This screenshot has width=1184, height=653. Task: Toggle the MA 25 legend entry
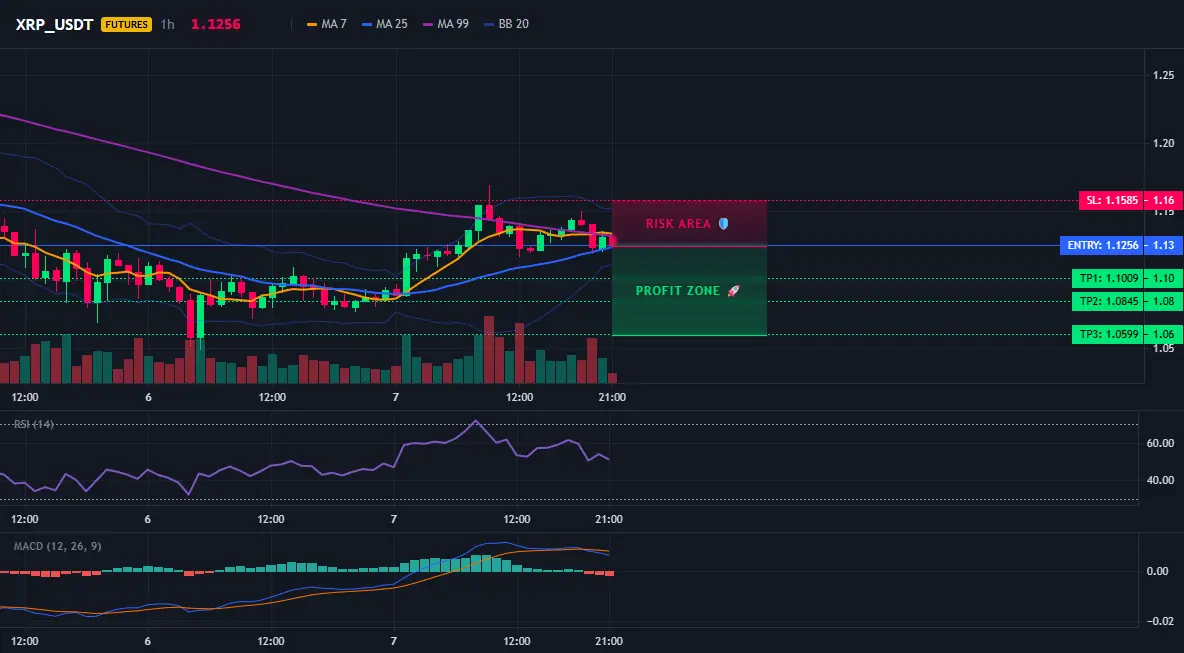pyautogui.click(x=385, y=24)
